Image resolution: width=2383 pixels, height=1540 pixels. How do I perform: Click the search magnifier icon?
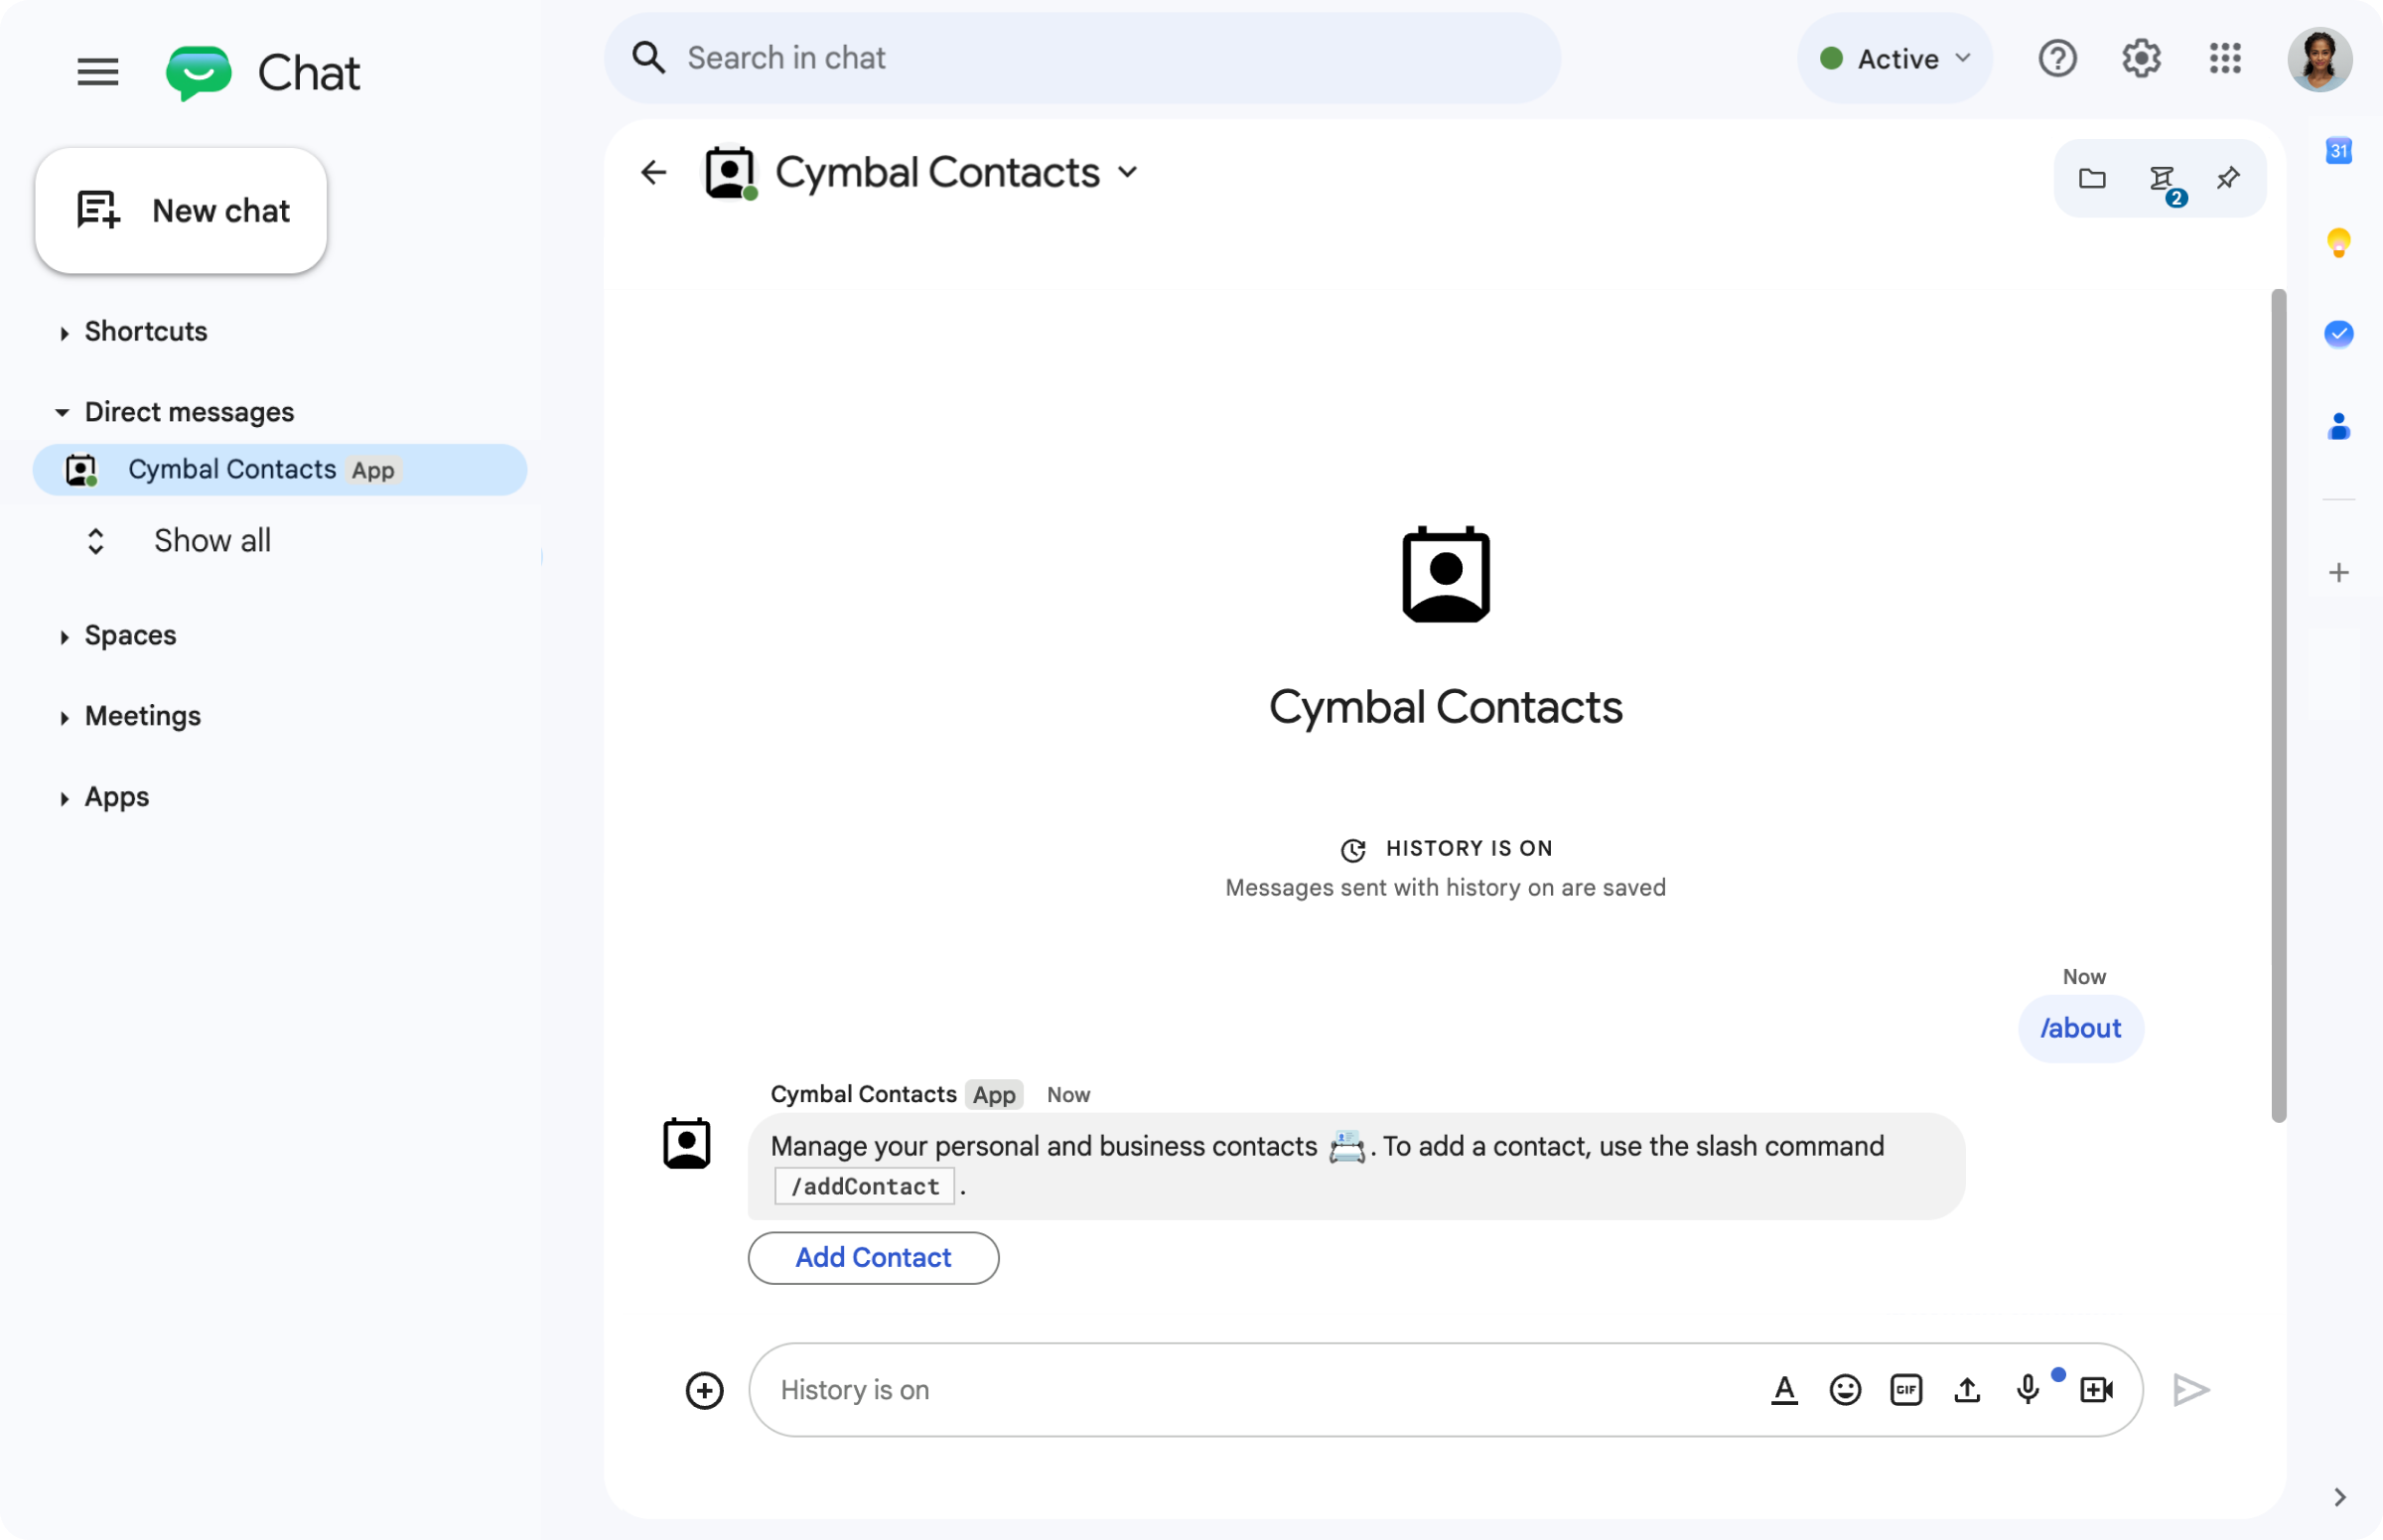(648, 58)
